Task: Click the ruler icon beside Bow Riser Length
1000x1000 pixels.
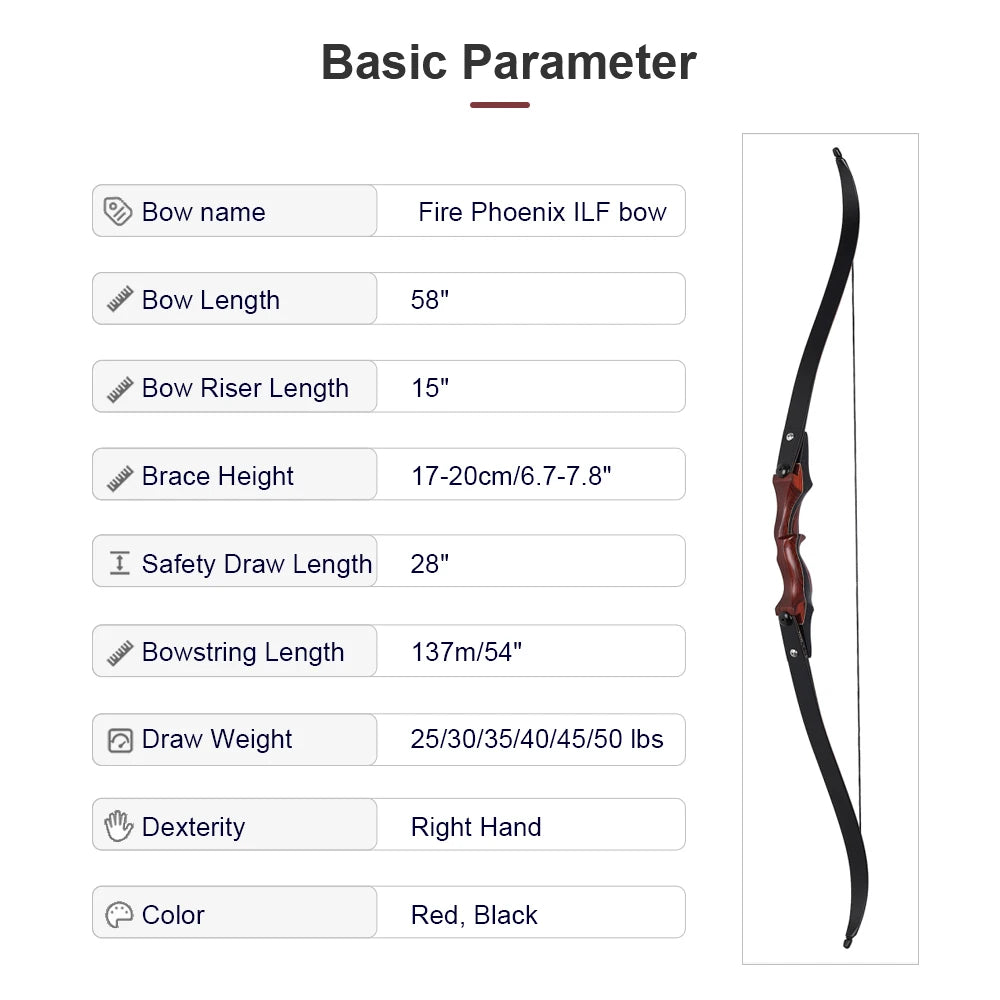Action: pyautogui.click(x=120, y=388)
